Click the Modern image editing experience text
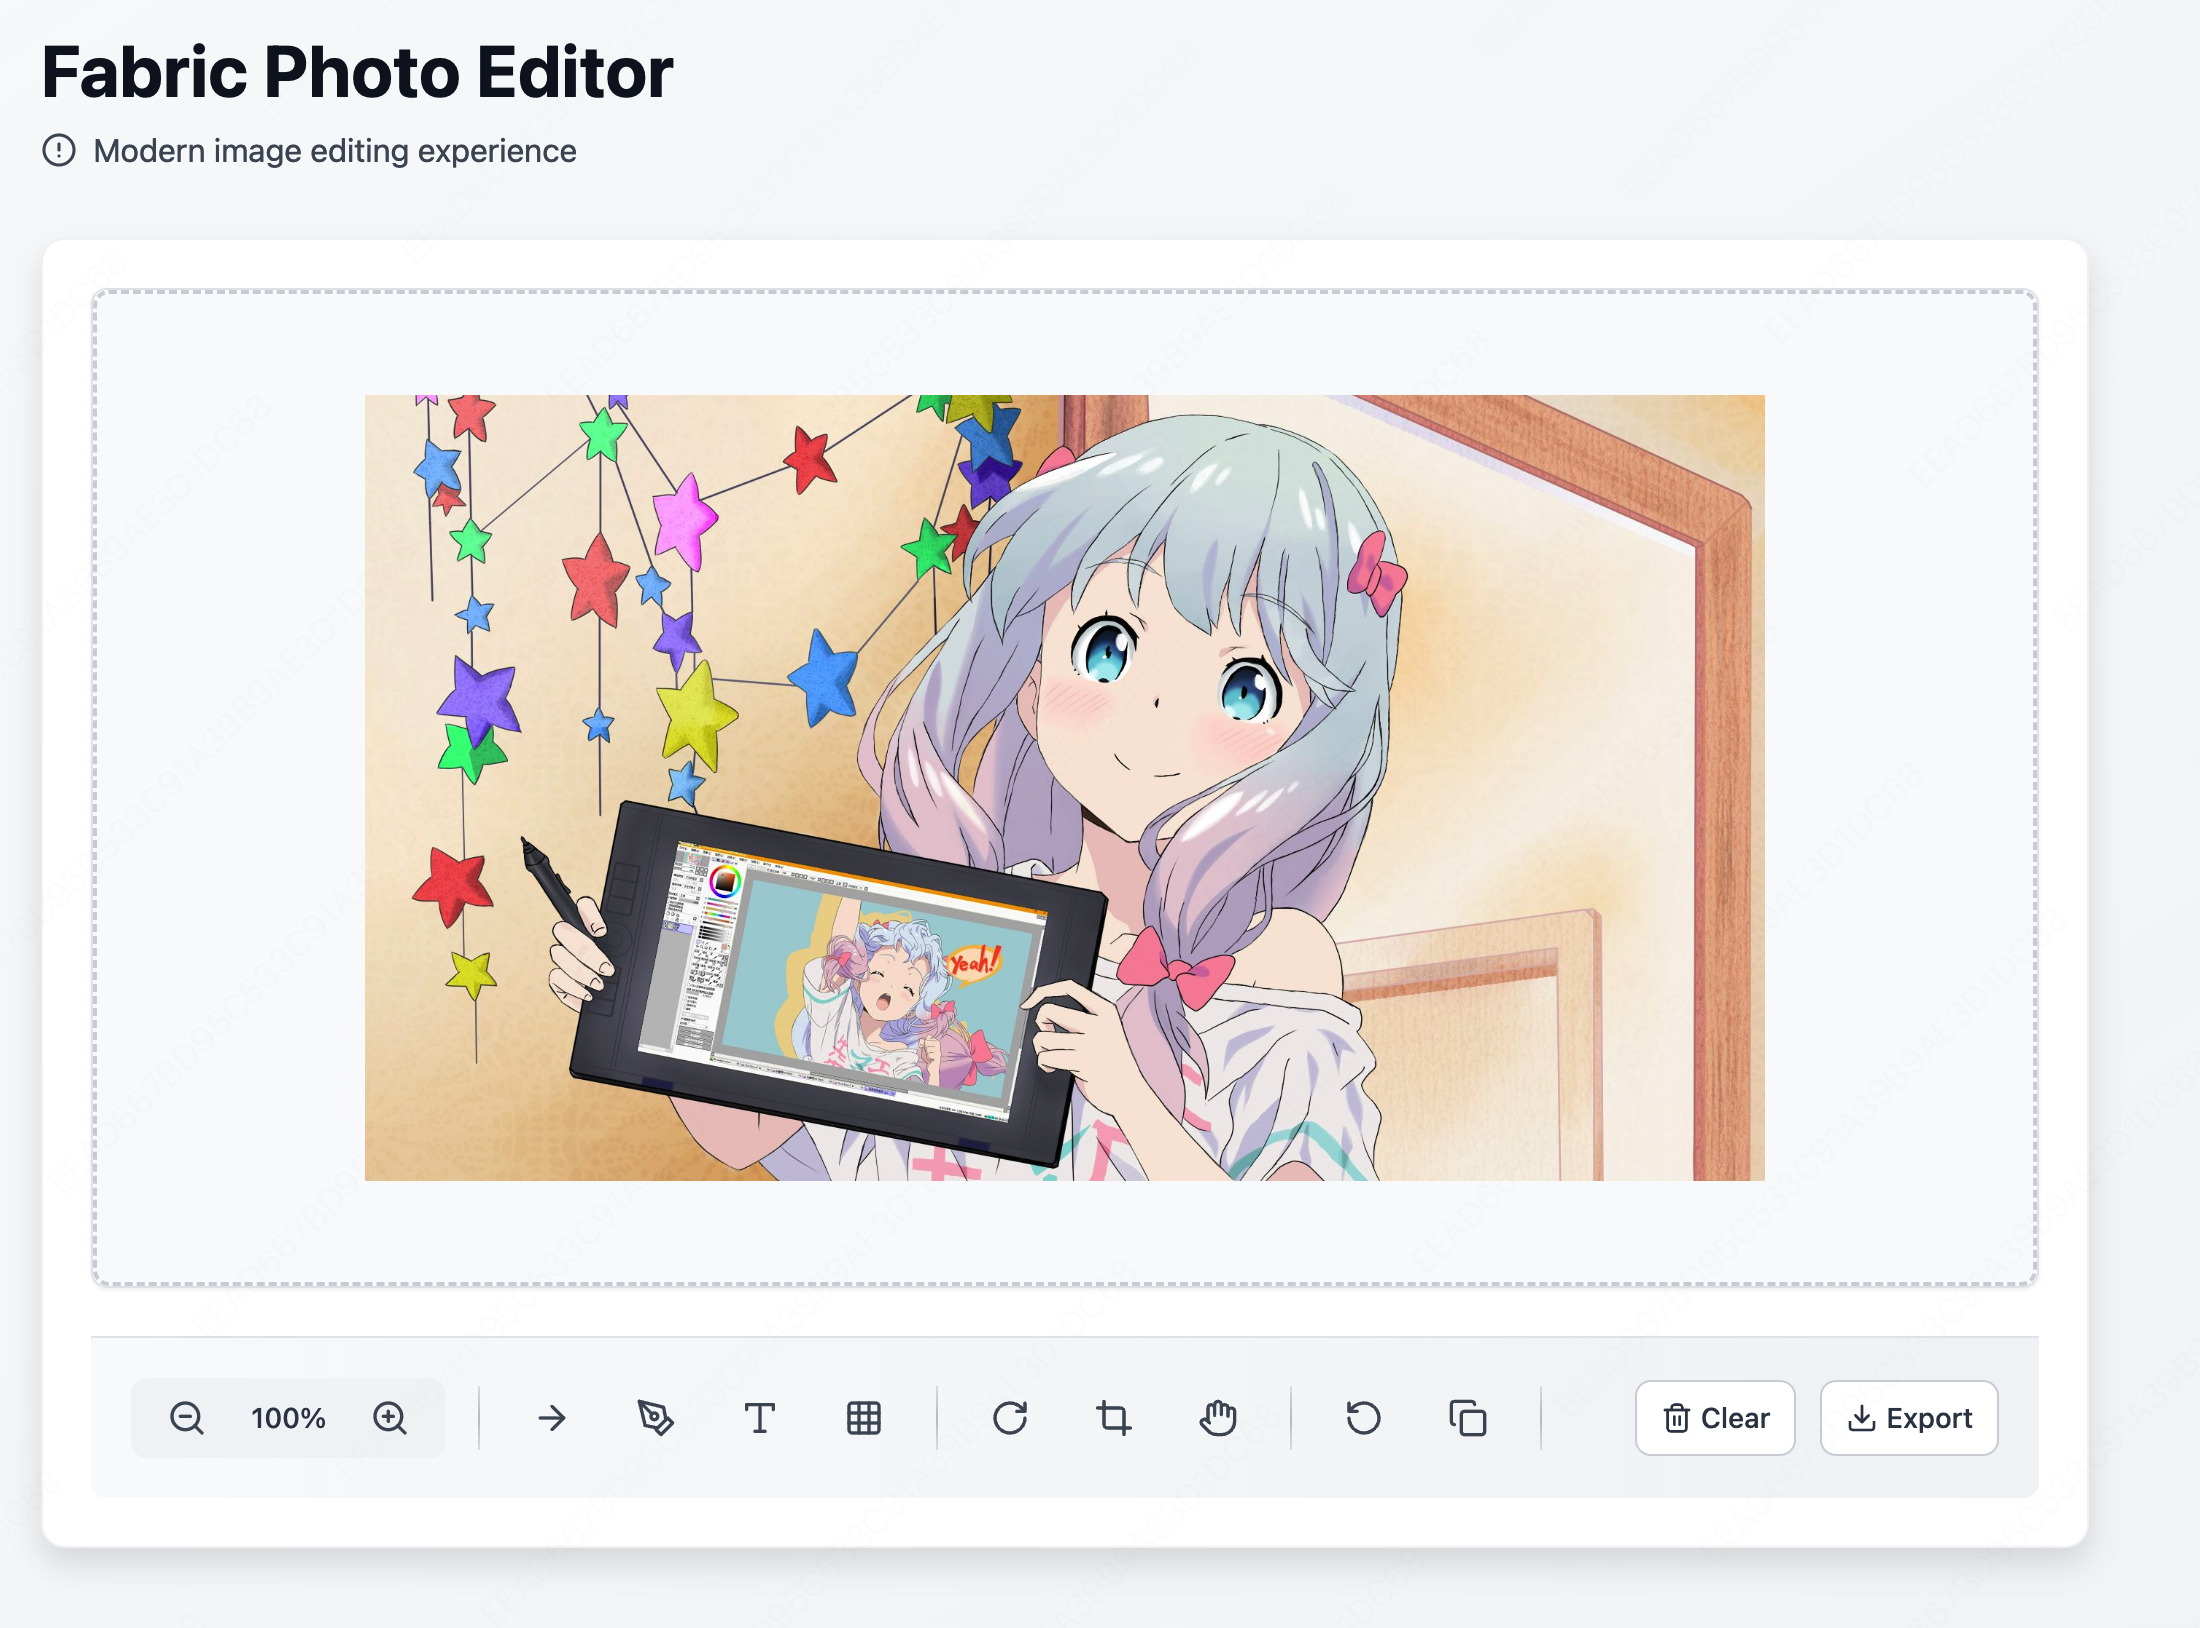Screen dimensions: 2200x1628 pos(335,151)
